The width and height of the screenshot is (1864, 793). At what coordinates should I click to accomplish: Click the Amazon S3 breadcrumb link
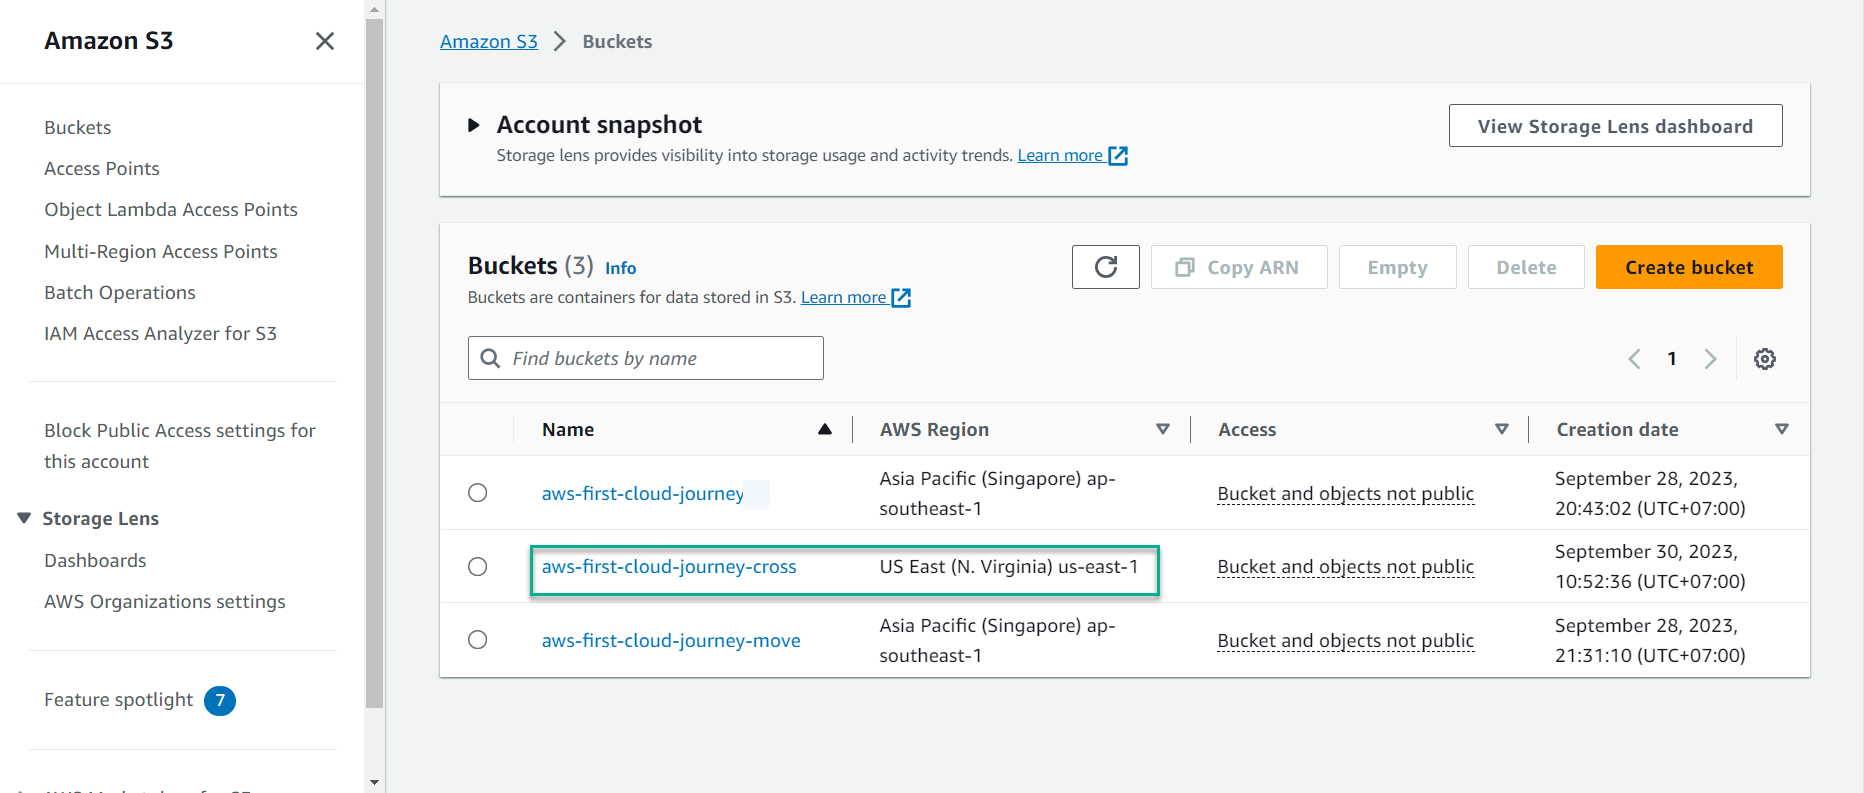tap(489, 42)
